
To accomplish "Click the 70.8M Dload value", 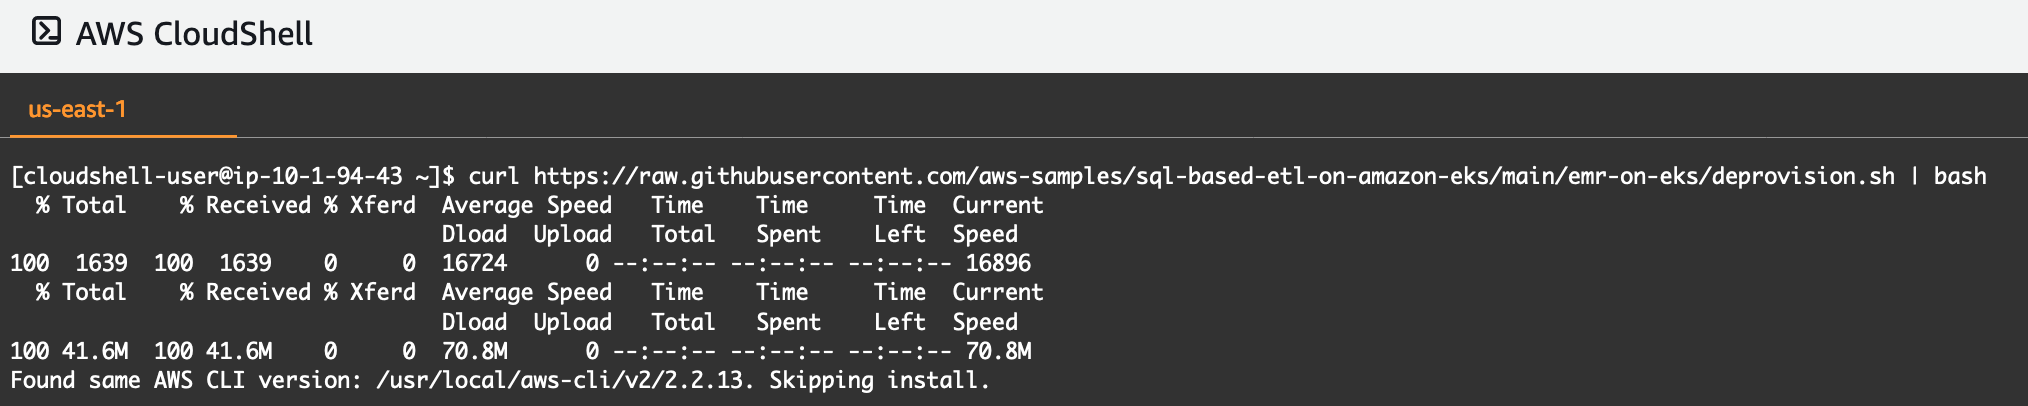I will pos(475,351).
